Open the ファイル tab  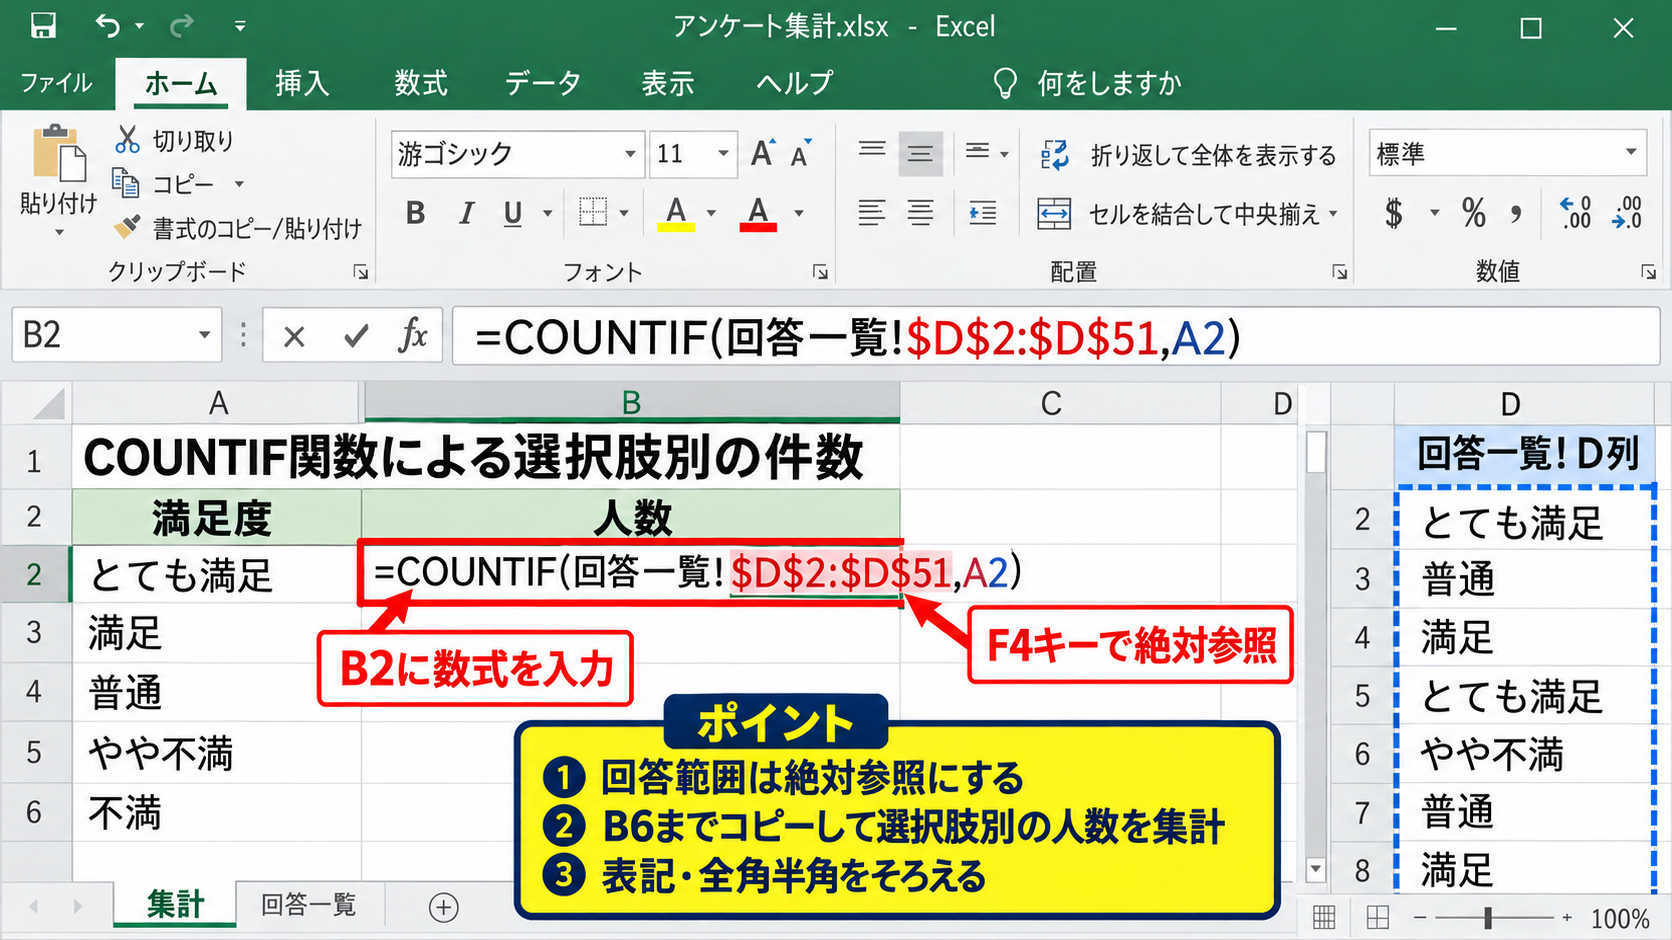point(56,83)
